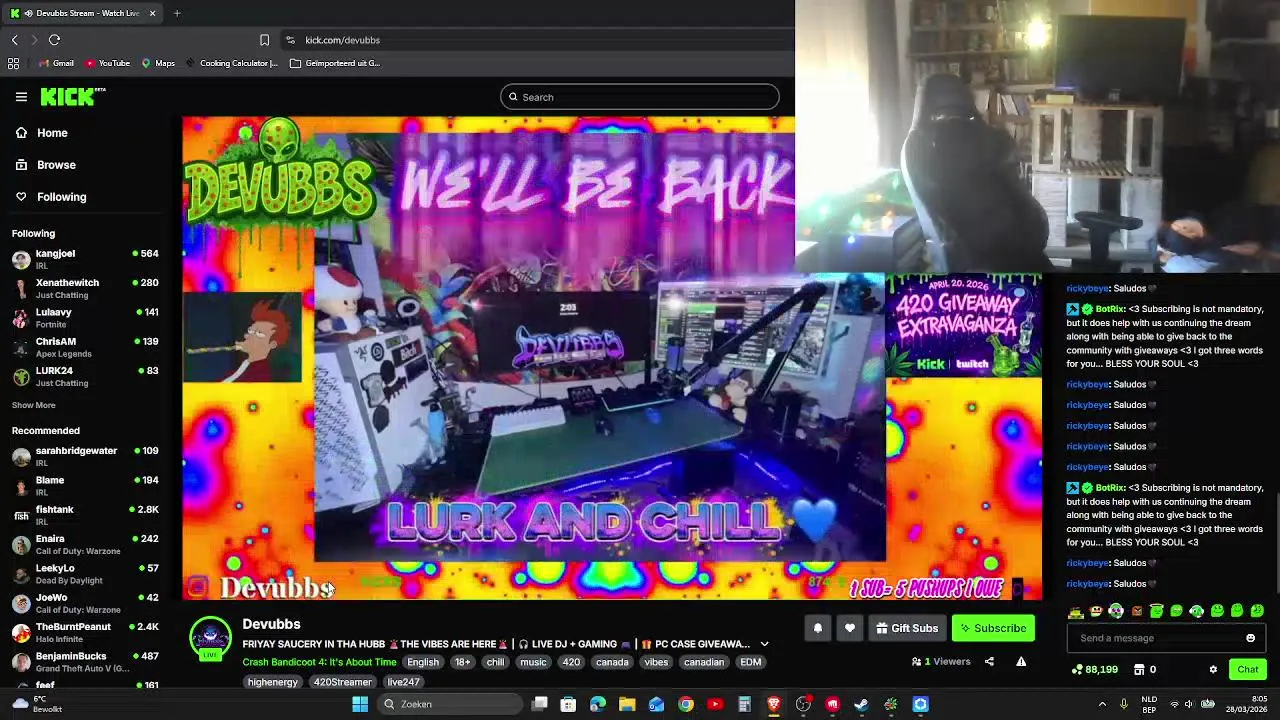Open Brave browser taskbar icon
Viewport: 1280px width, 720px height.
pyautogui.click(x=774, y=704)
